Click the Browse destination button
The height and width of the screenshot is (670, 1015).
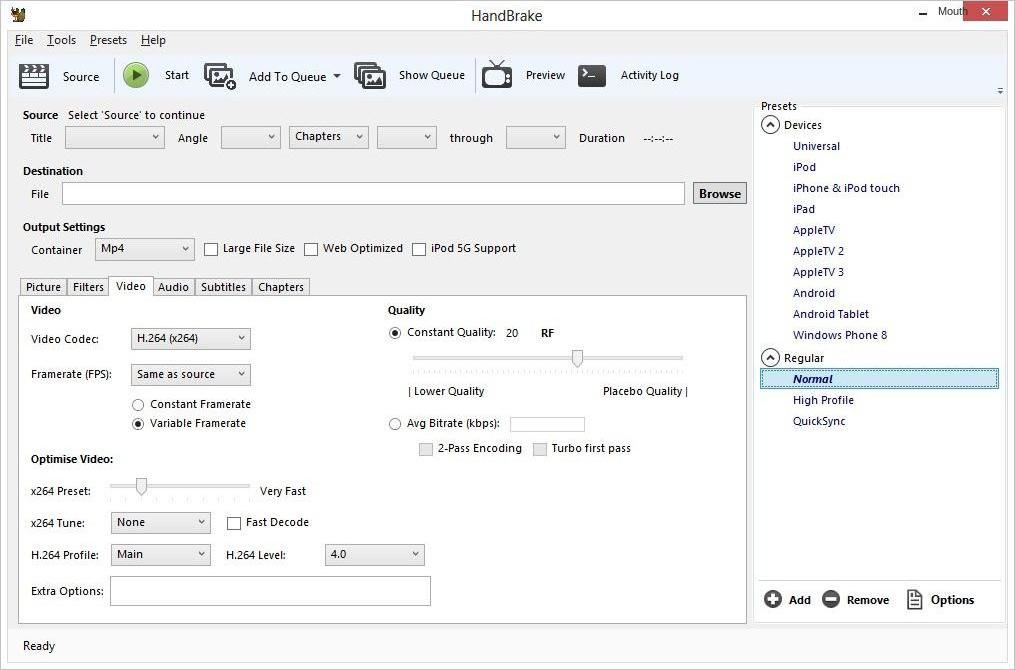click(719, 194)
